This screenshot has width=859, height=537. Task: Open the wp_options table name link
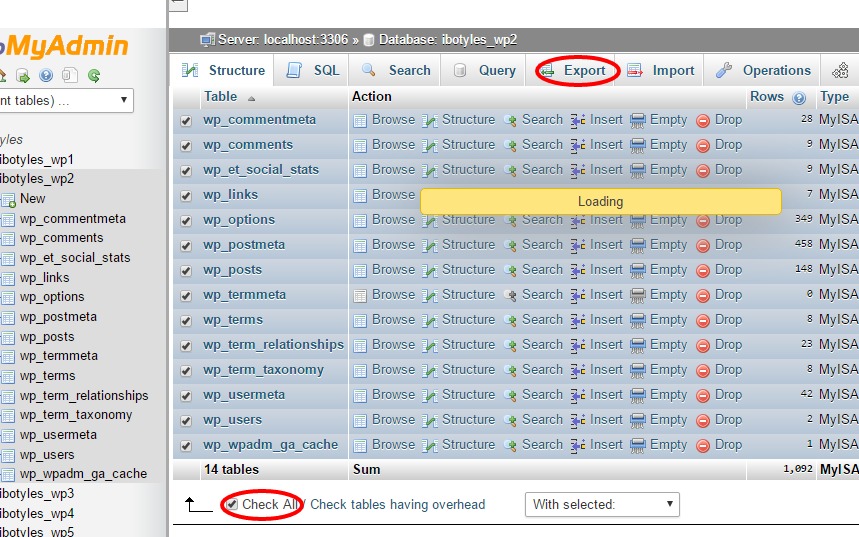click(x=239, y=220)
